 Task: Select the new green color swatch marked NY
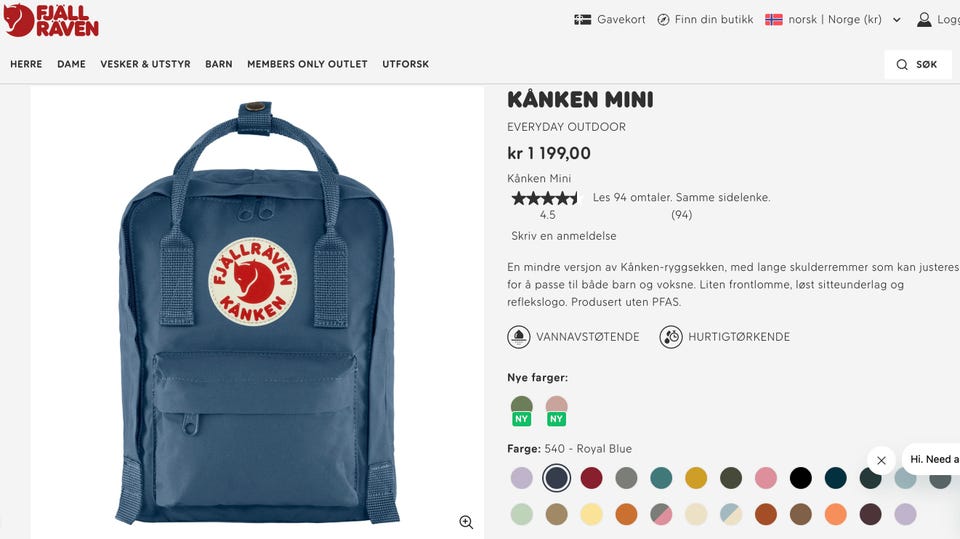[522, 410]
